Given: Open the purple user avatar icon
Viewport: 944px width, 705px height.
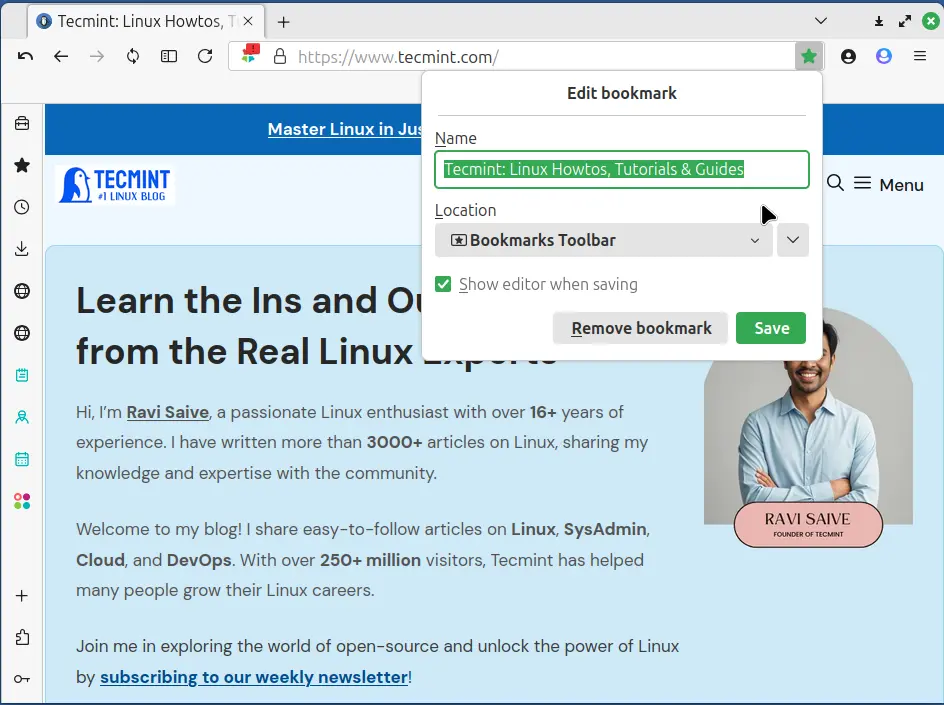Looking at the screenshot, I should click(884, 57).
